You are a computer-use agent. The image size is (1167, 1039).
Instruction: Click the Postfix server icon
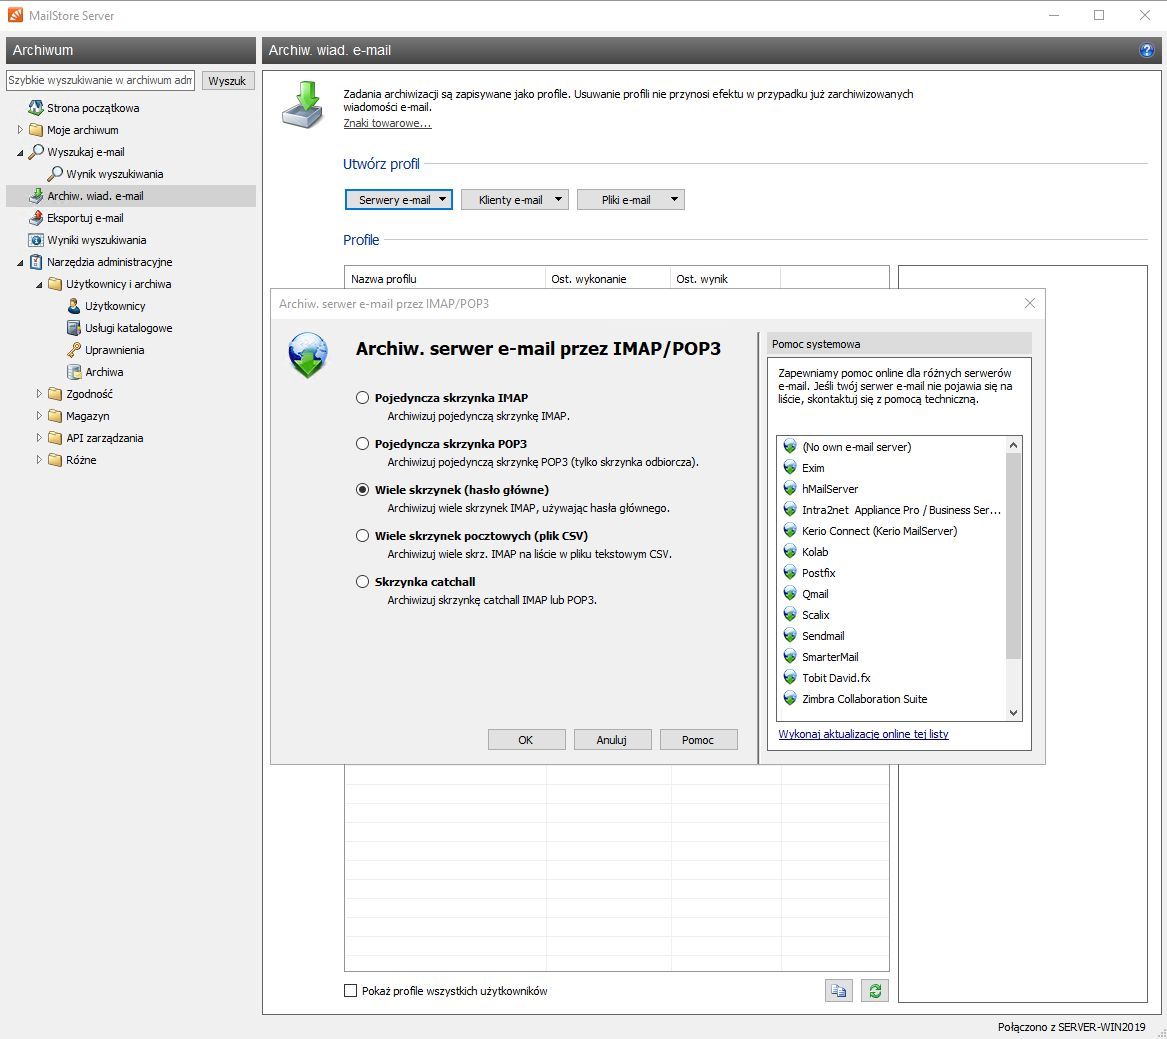pos(790,572)
